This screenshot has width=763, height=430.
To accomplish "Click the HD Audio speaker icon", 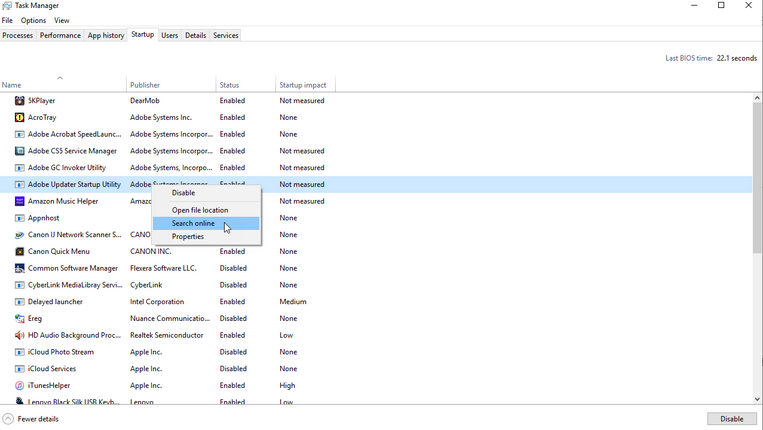I will (x=19, y=335).
